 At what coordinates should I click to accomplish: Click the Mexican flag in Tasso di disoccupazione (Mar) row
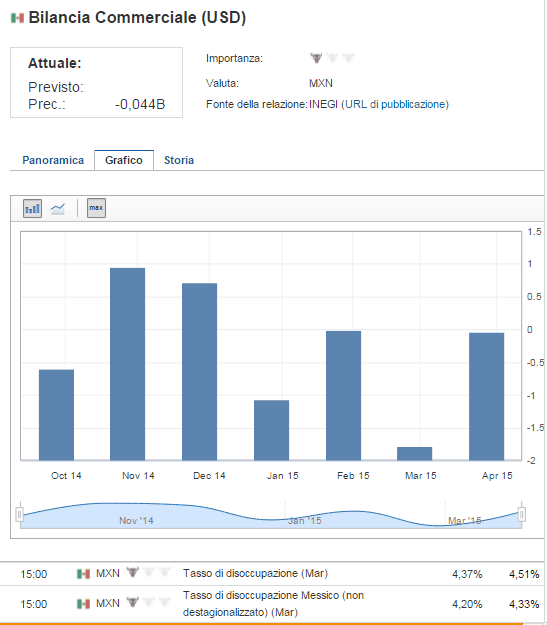(x=83, y=574)
